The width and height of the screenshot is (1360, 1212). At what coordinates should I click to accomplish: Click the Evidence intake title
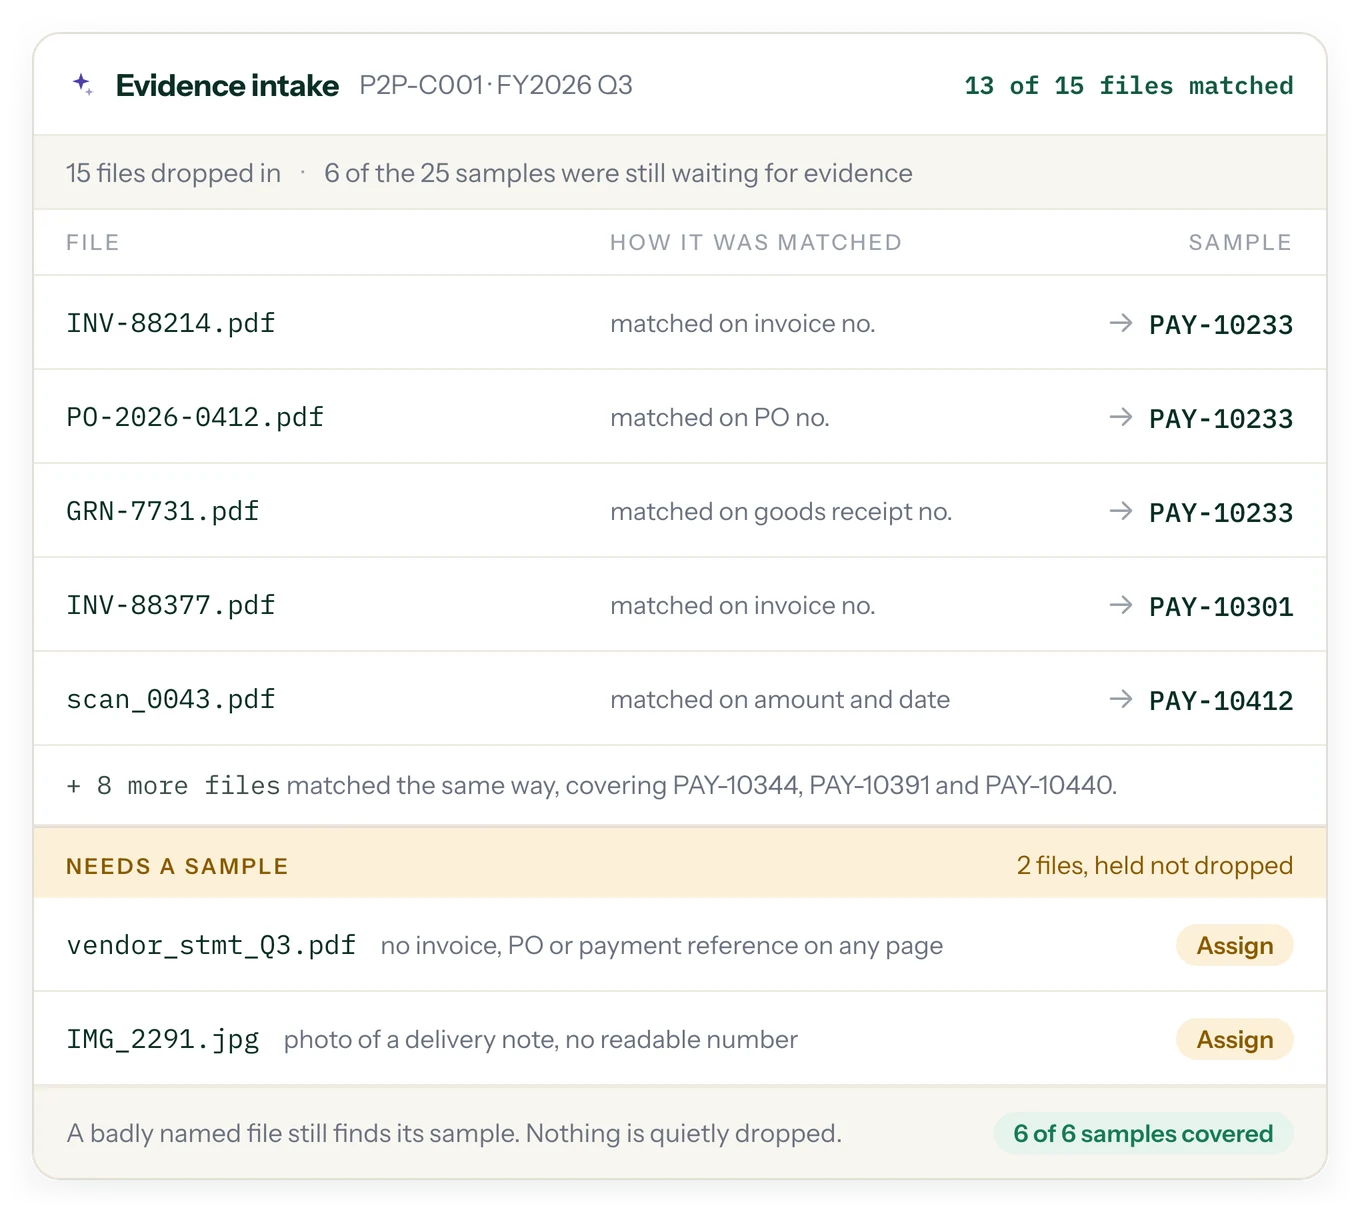(227, 85)
